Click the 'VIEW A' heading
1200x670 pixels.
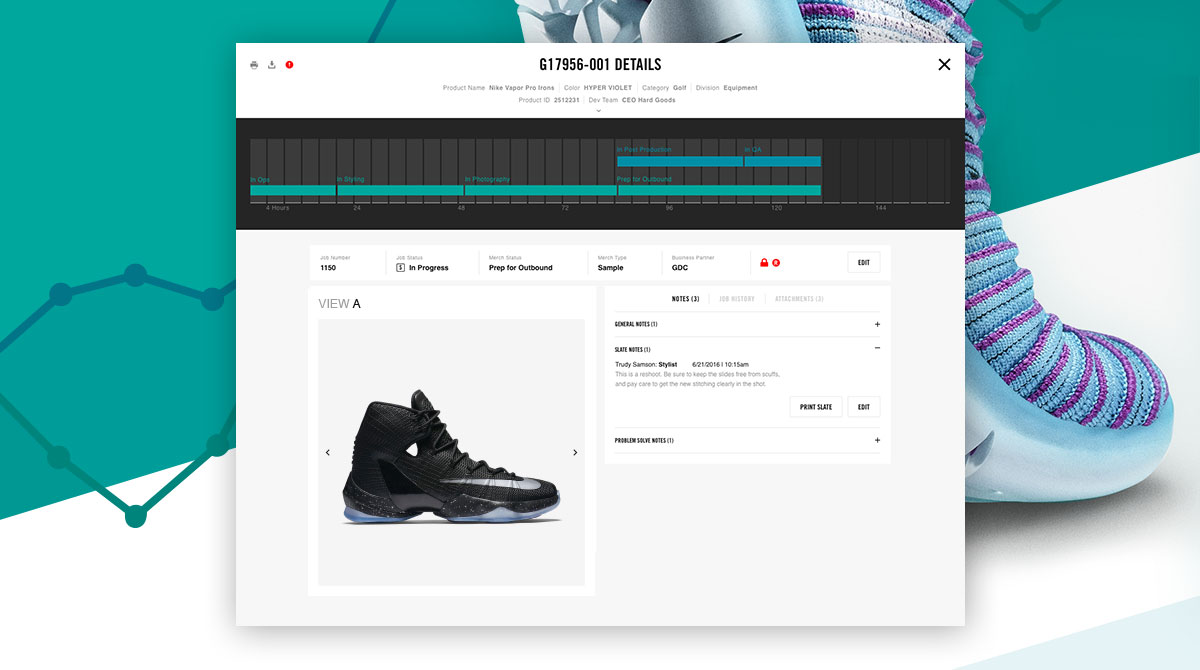339,304
